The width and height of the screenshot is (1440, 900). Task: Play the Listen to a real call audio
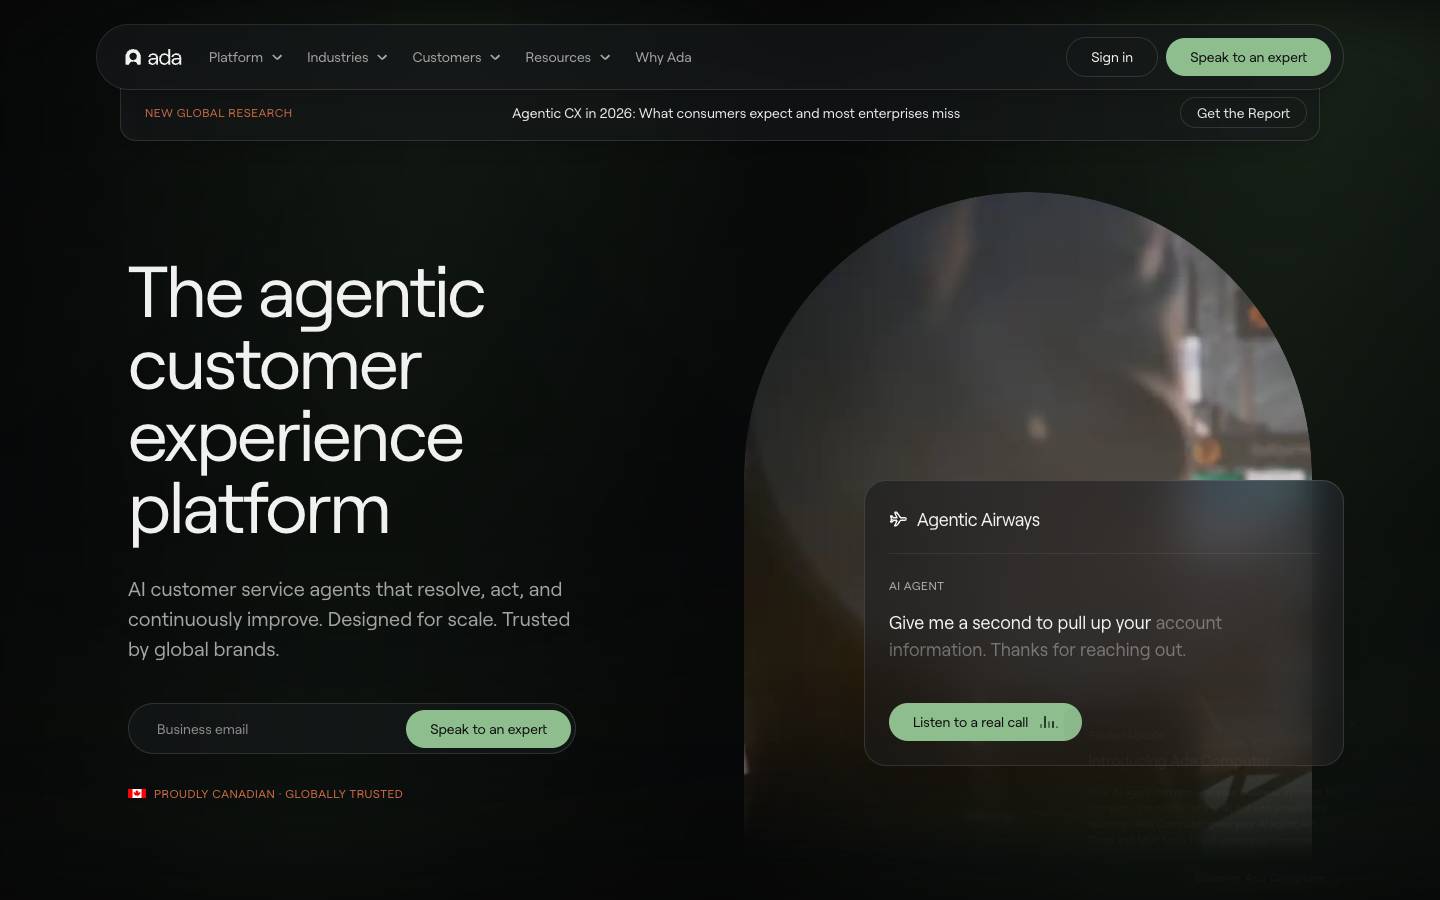pyautogui.click(x=985, y=722)
